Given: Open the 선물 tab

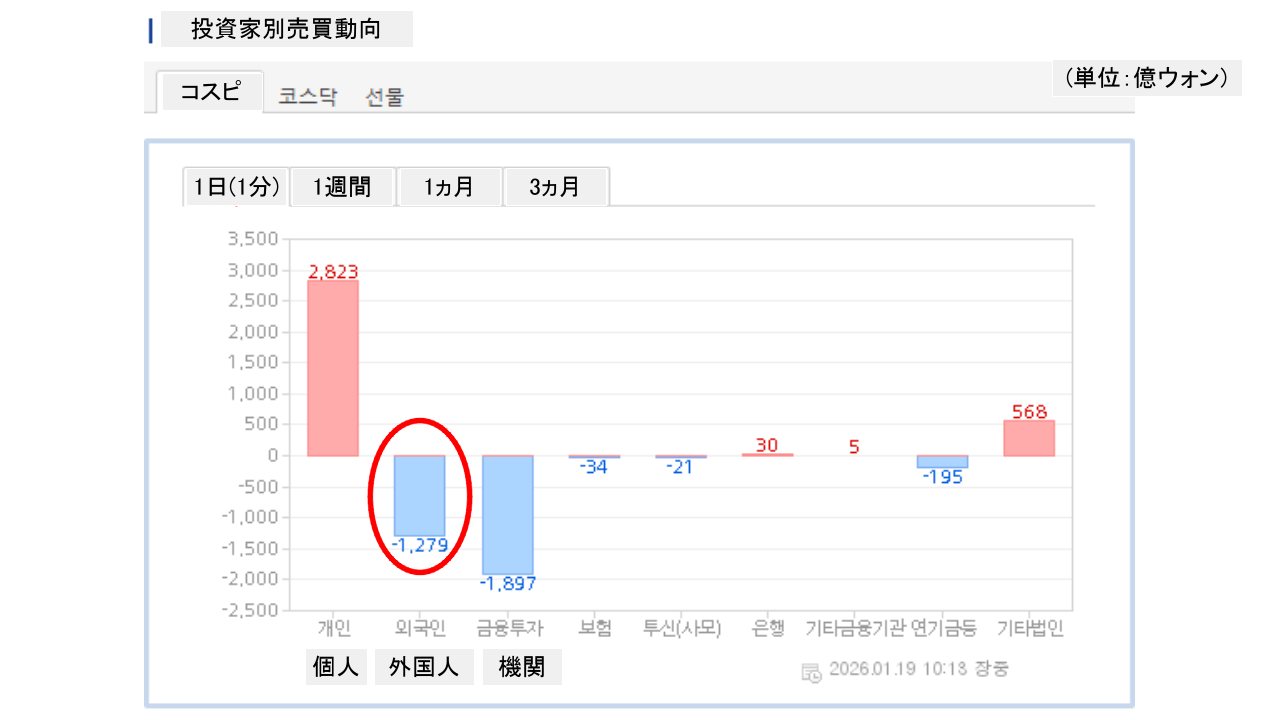Looking at the screenshot, I should point(385,97).
